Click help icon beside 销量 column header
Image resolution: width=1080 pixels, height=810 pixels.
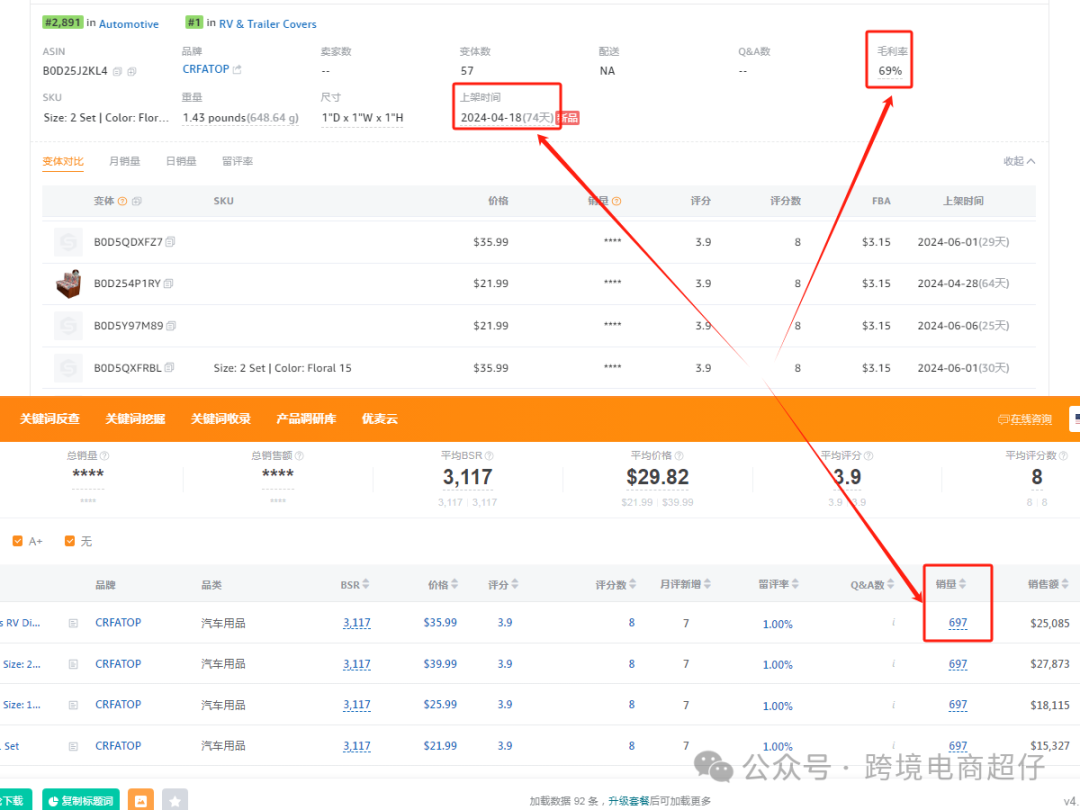[x=616, y=201]
